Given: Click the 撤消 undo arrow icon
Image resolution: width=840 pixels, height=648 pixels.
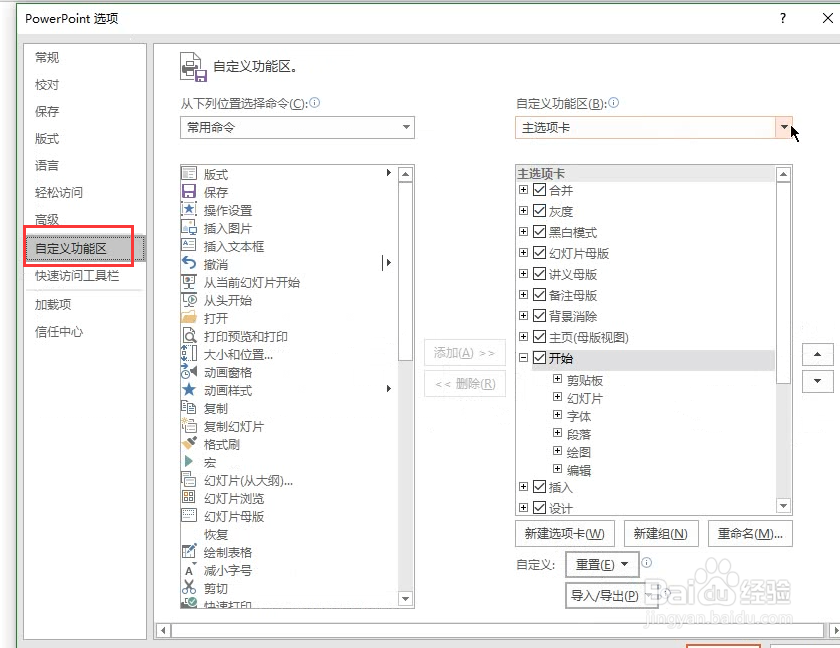Looking at the screenshot, I should (x=189, y=263).
